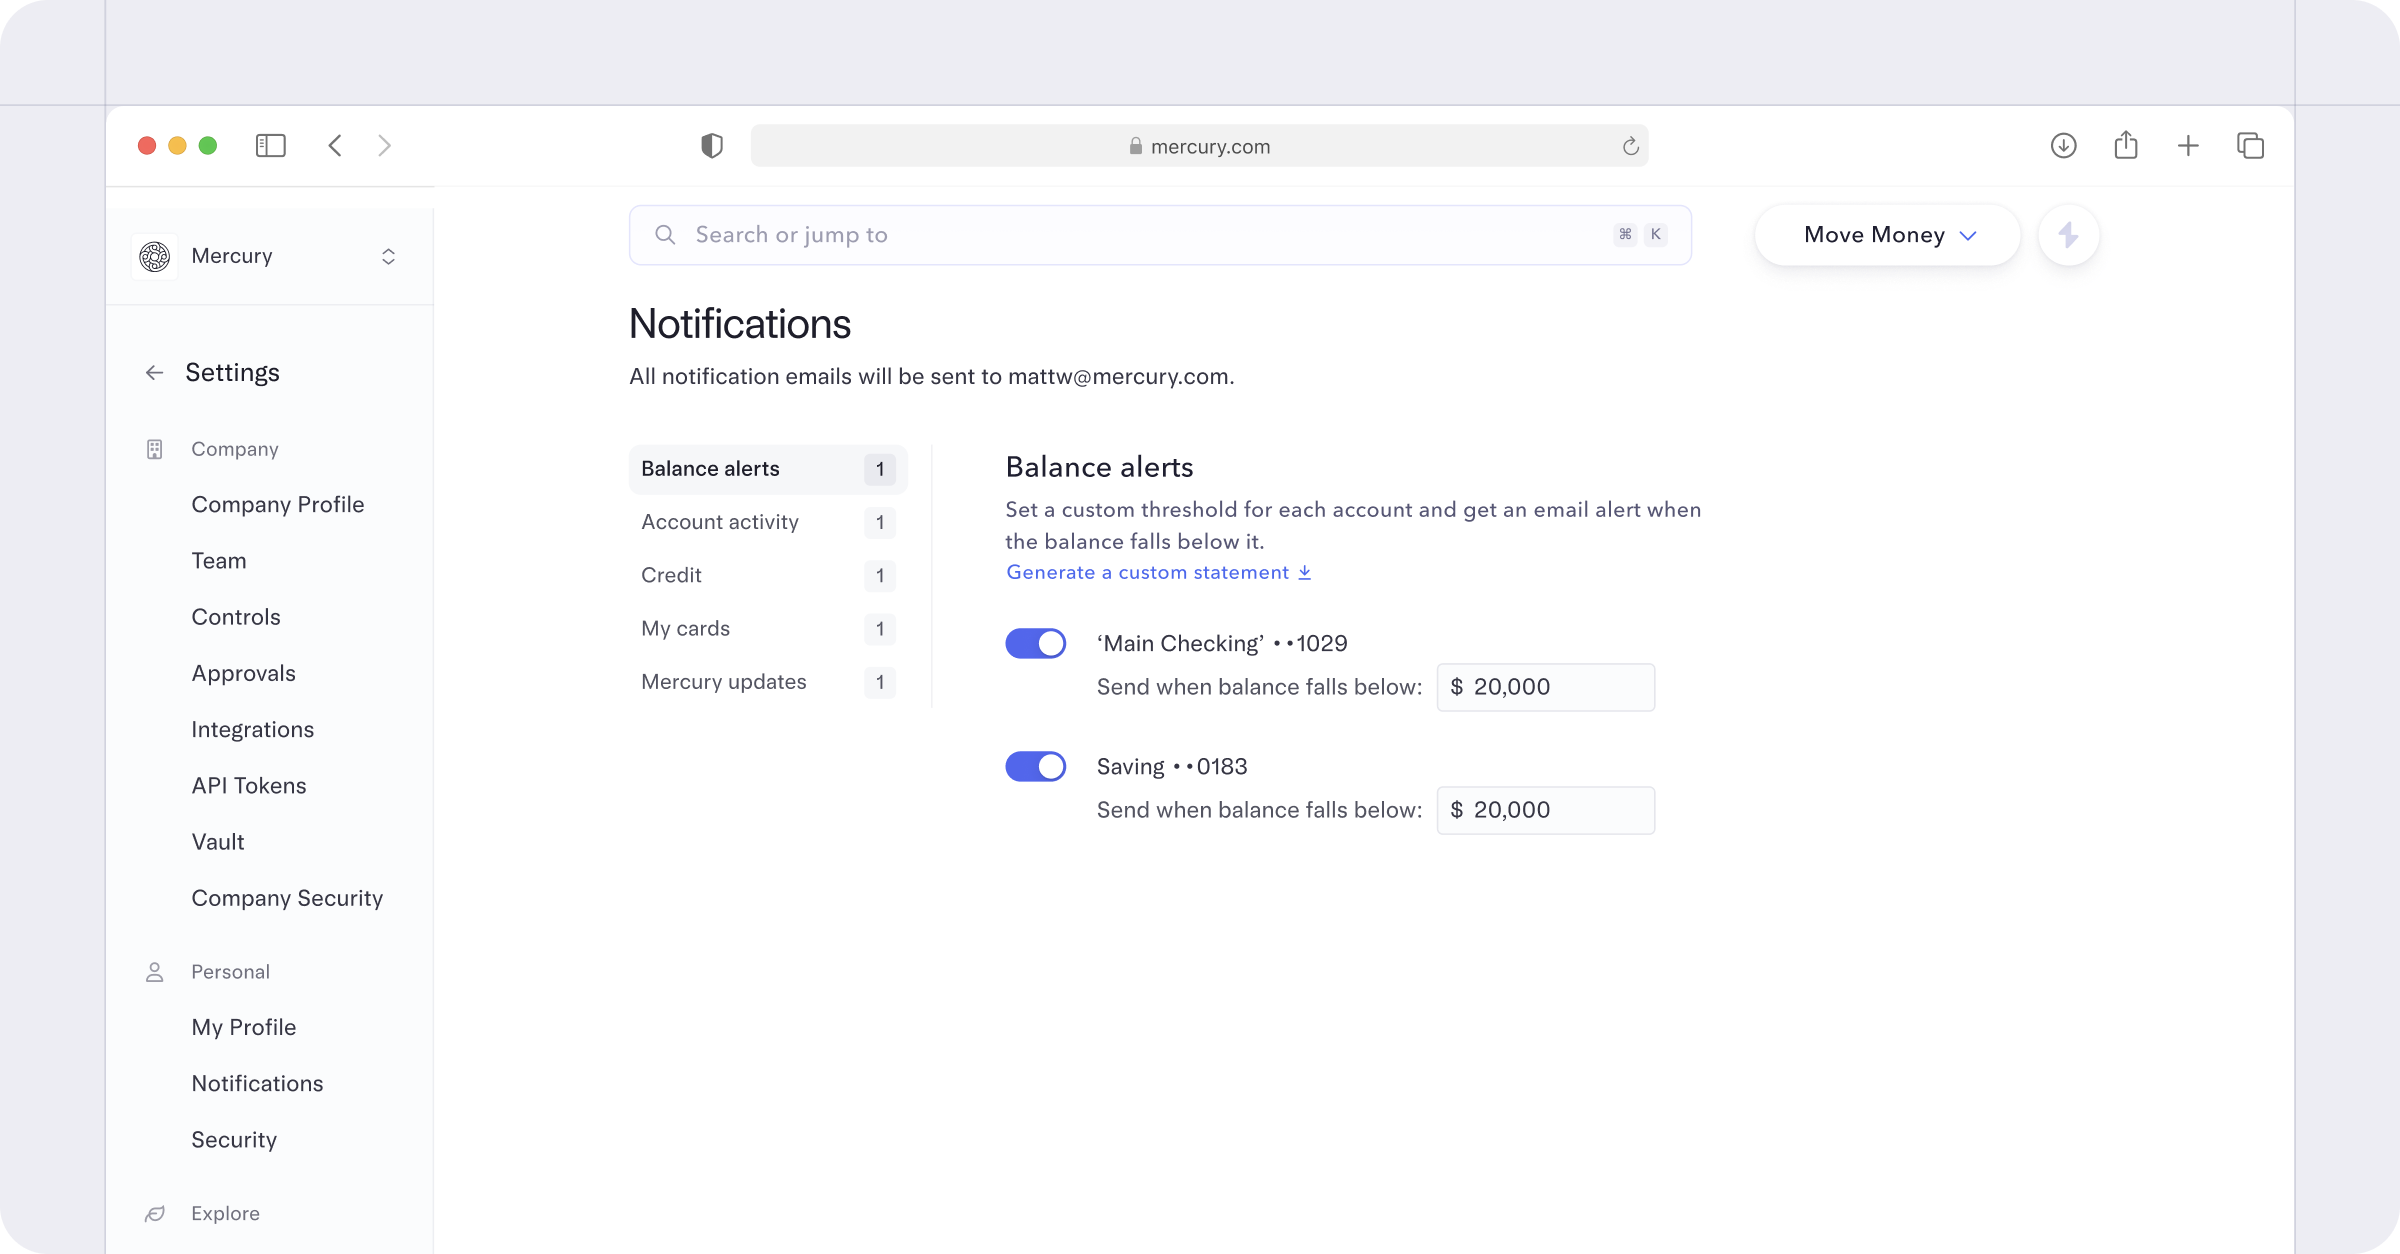Click the download arrow after custom statement

1304,572
